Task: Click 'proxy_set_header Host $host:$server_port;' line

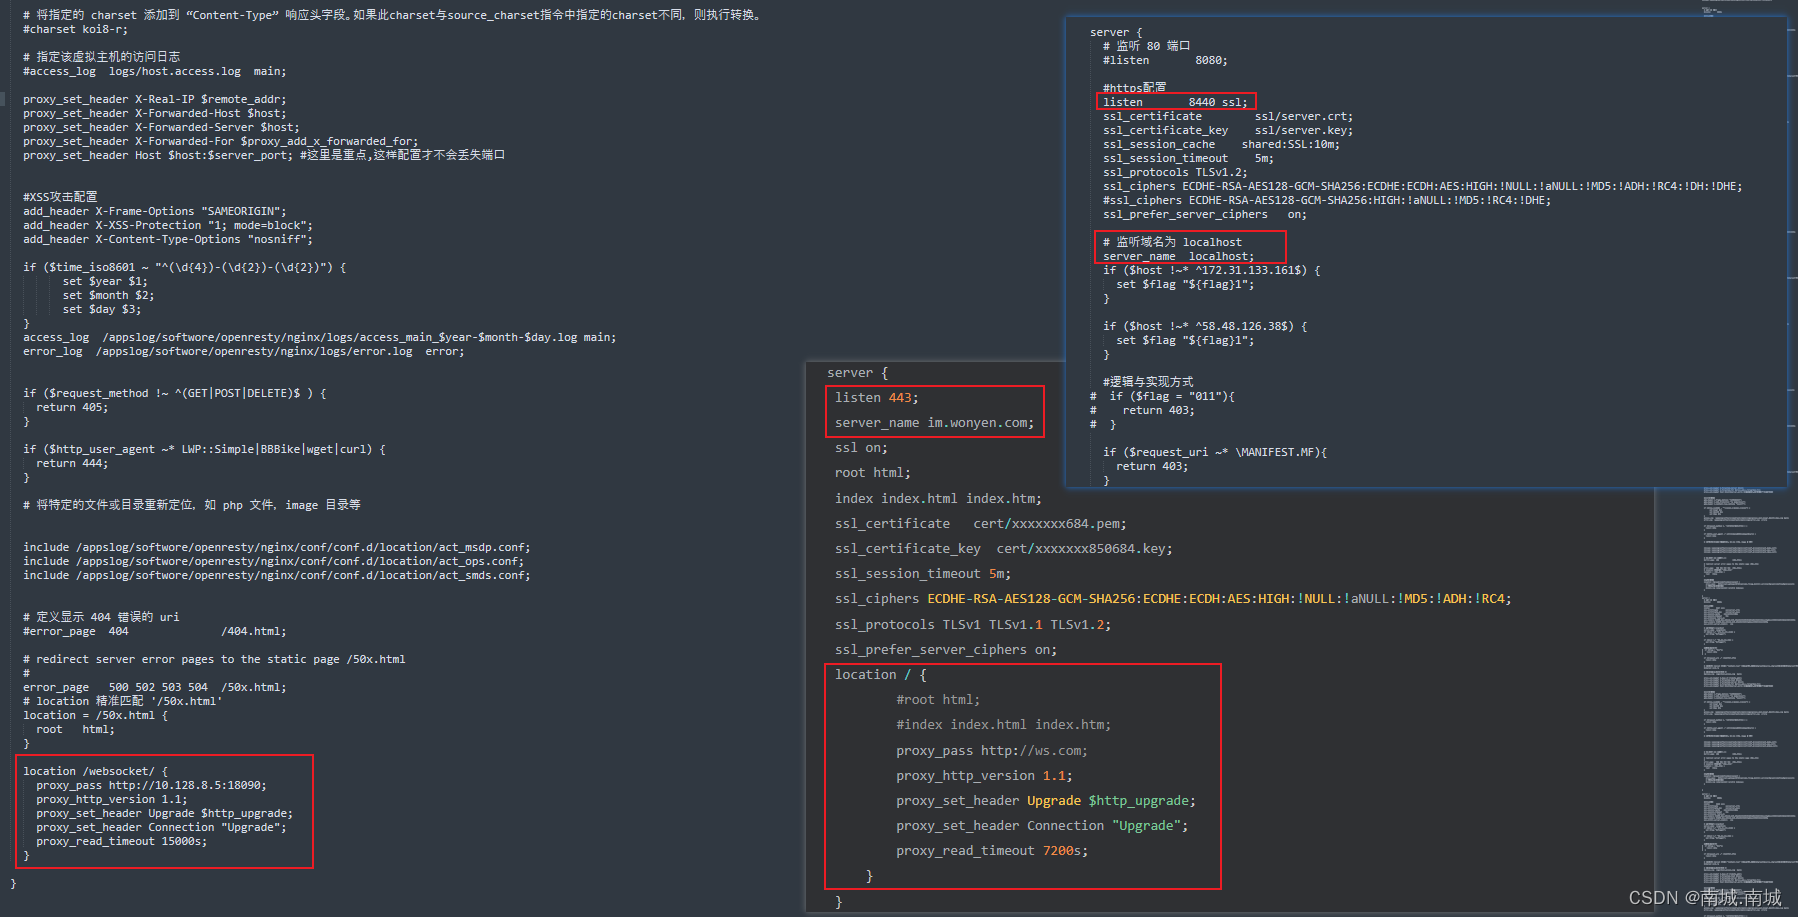Action: 158,155
